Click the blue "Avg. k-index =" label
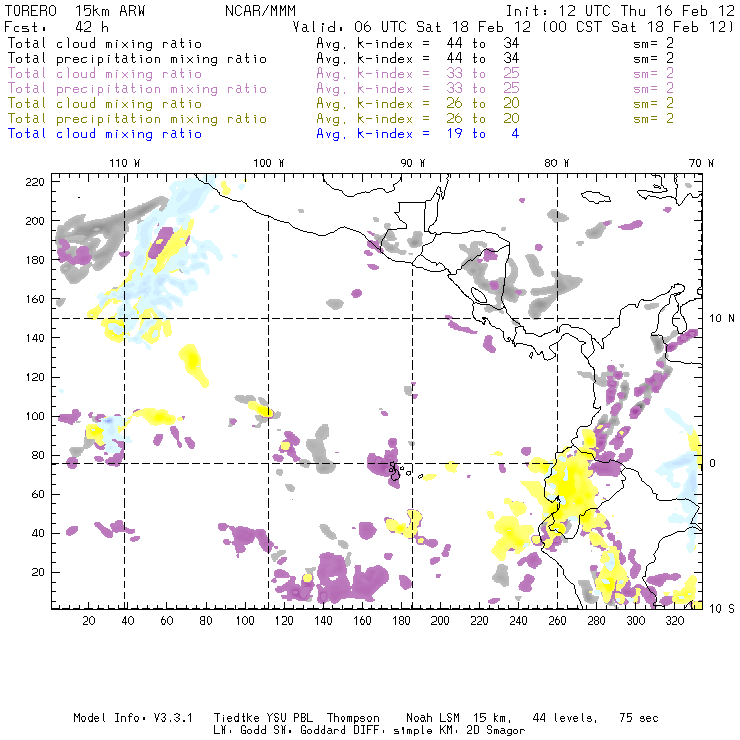The height and width of the screenshot is (740, 740). coord(373,134)
